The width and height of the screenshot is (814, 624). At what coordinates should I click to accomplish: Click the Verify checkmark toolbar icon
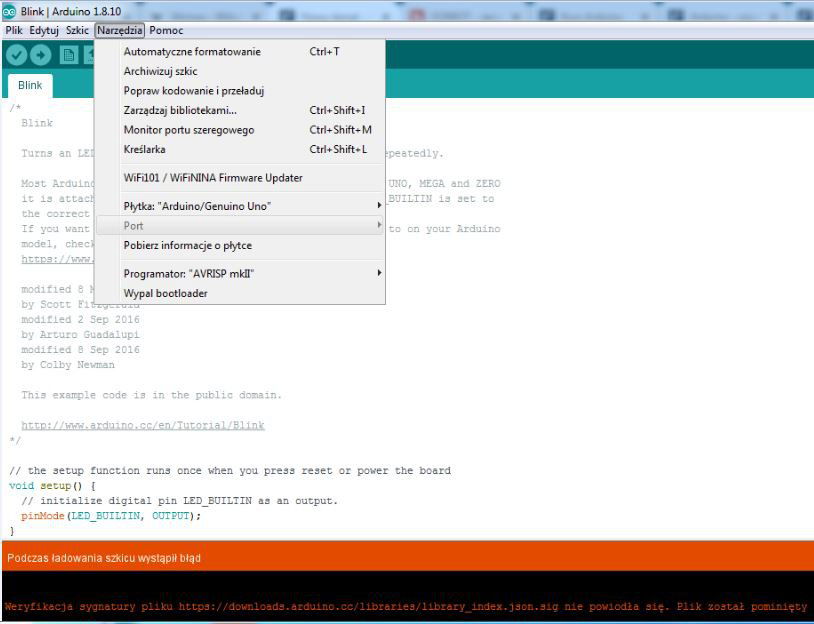16,55
